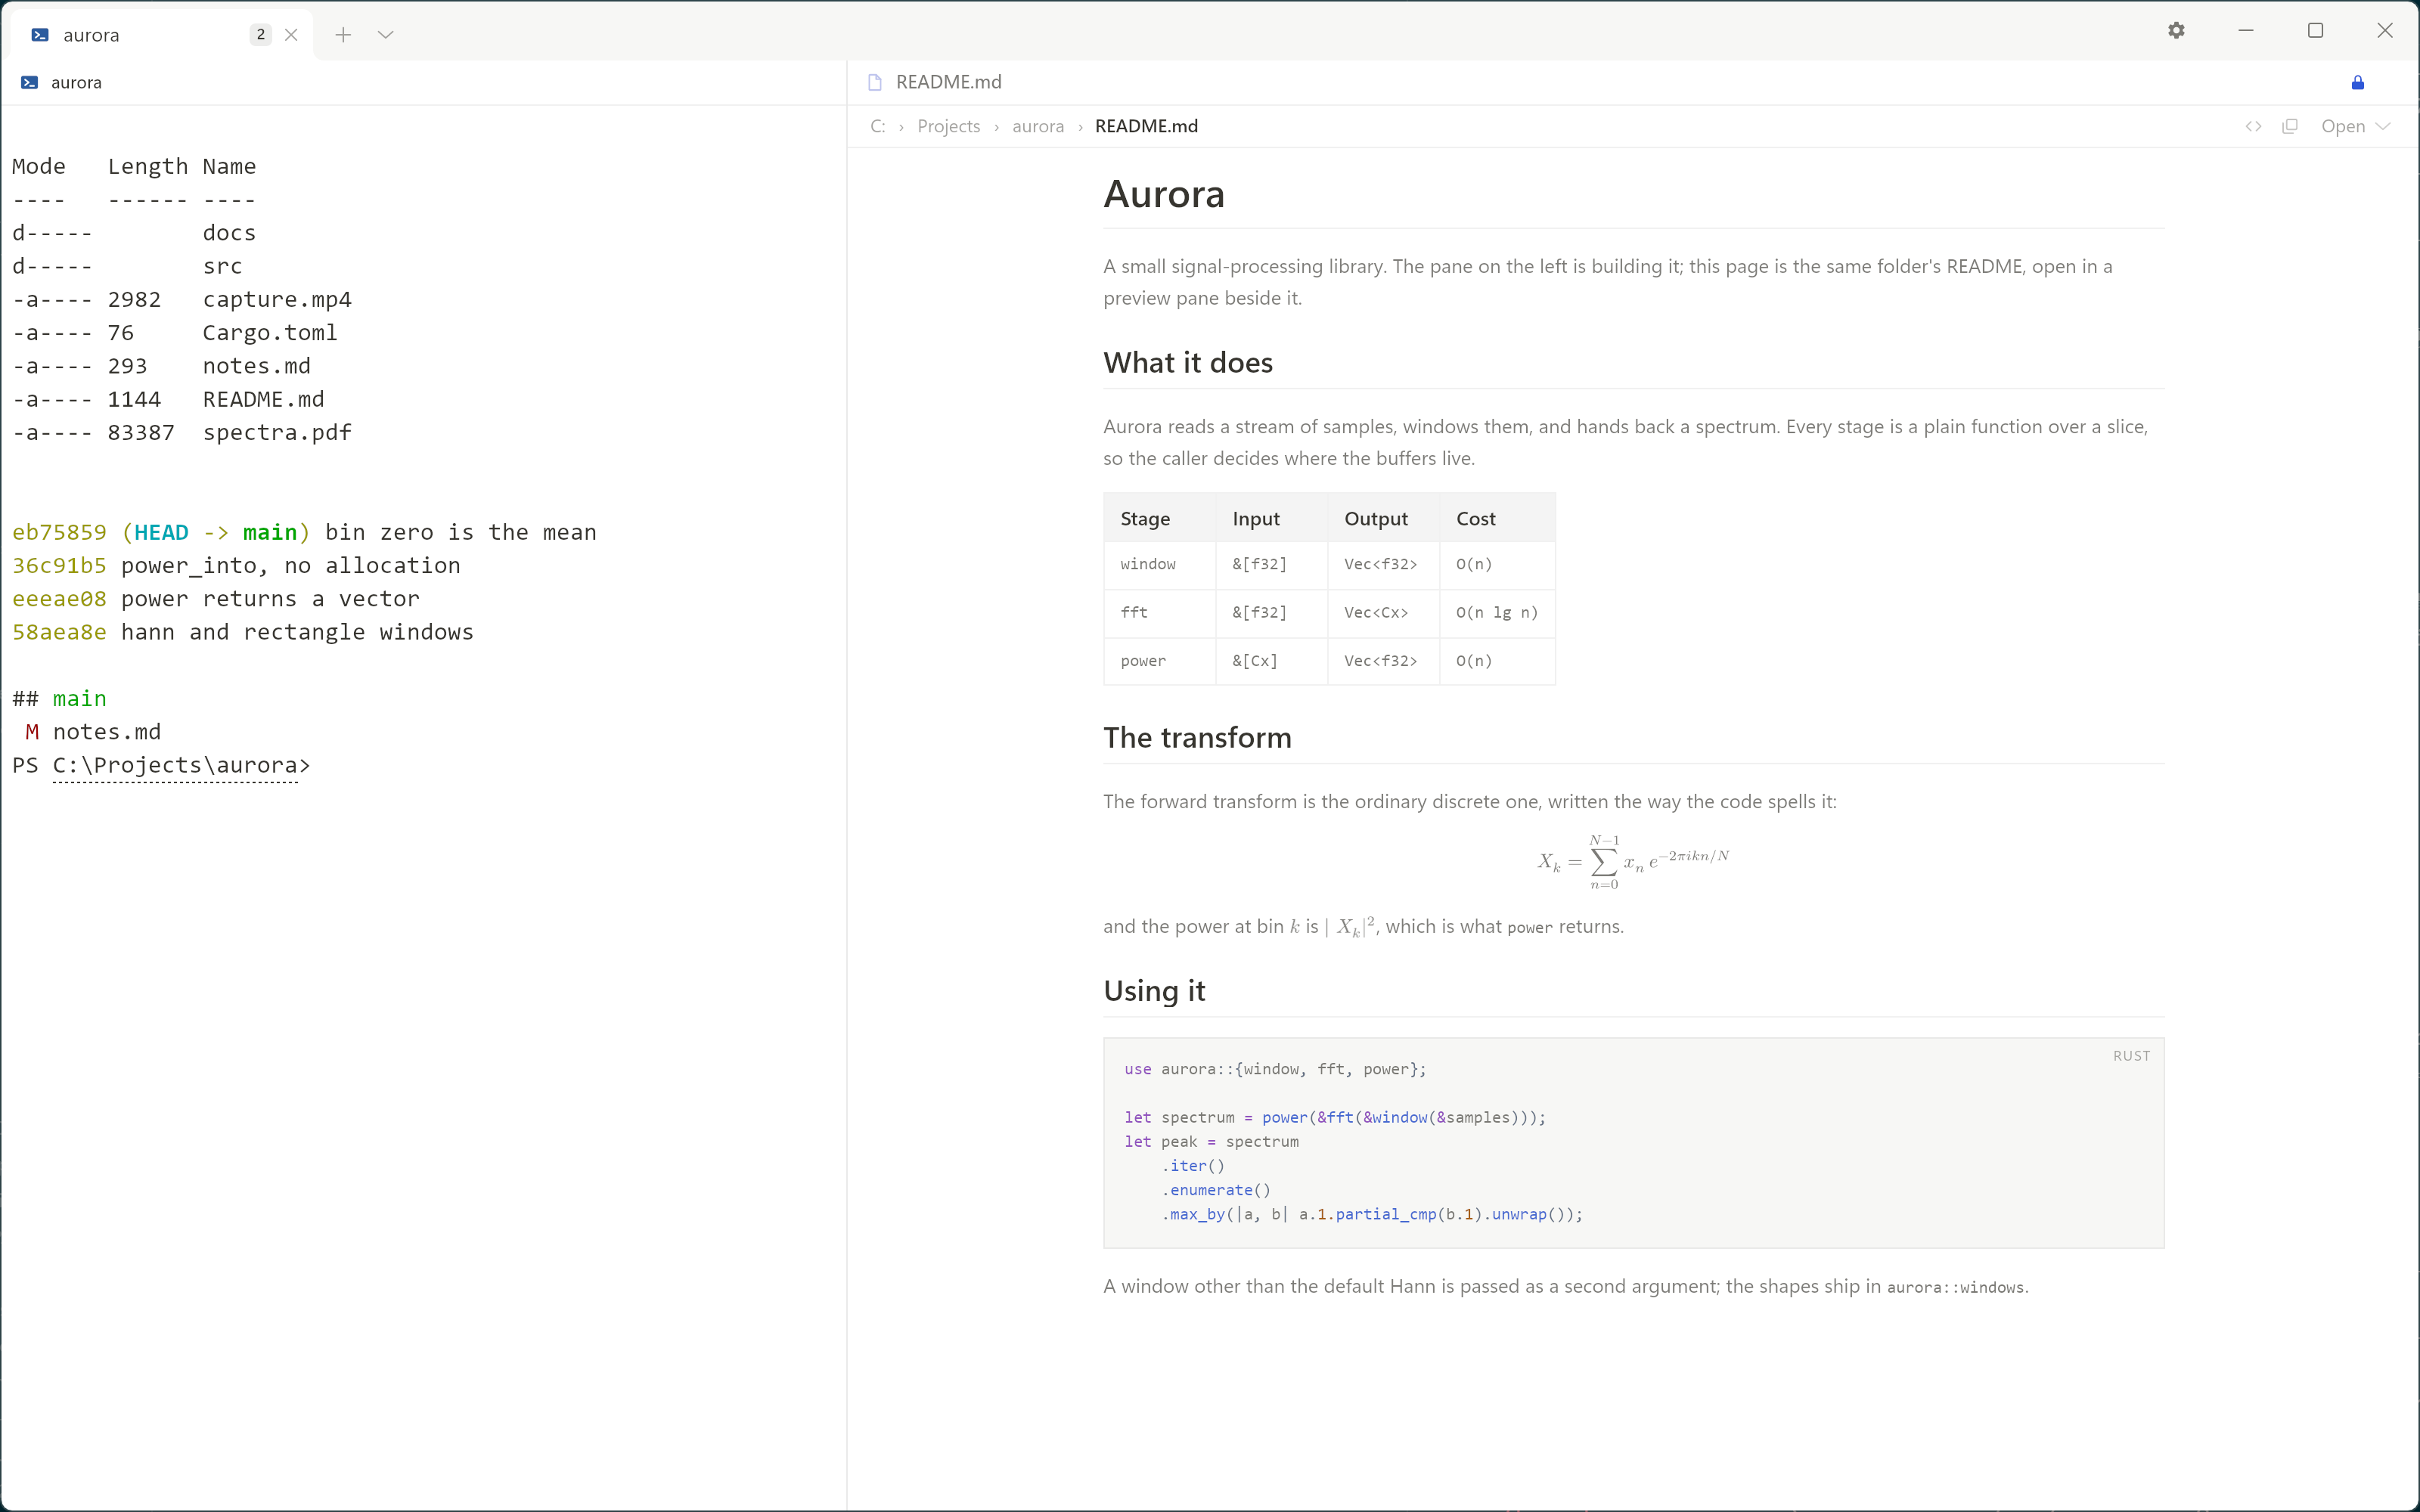Maximize the window
Screen dimensions: 2420x1512
coord(2315,31)
